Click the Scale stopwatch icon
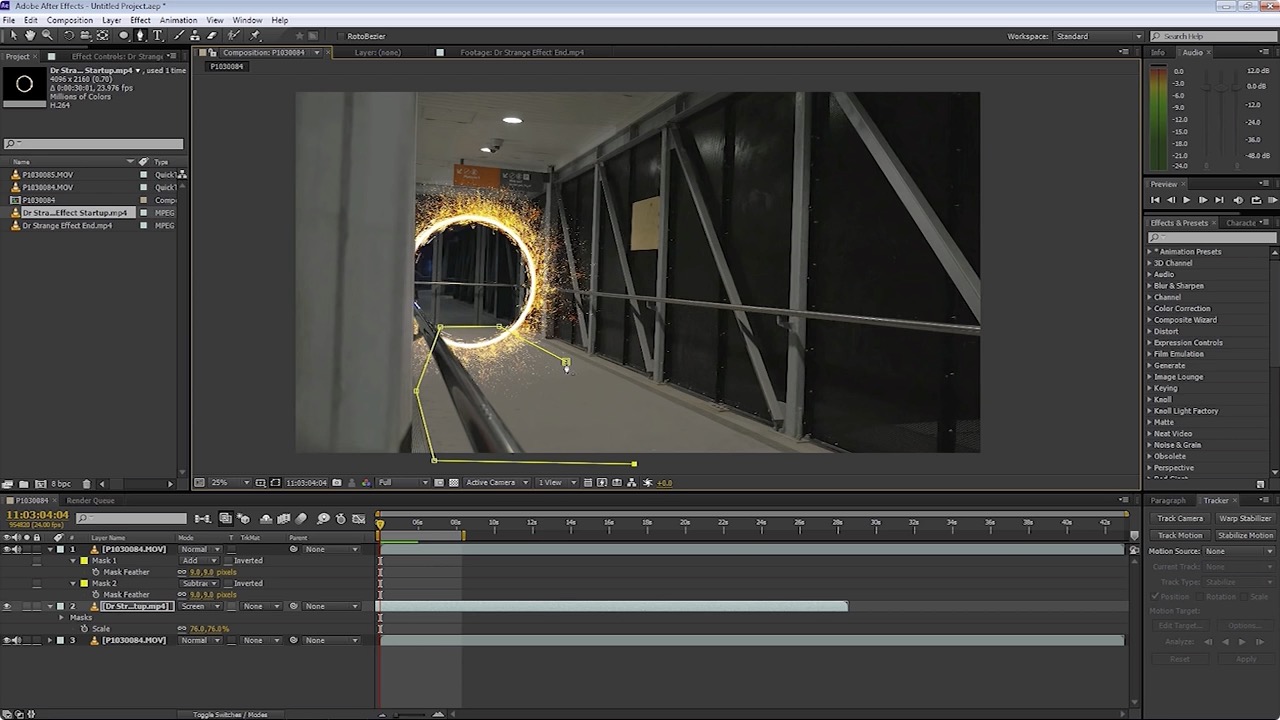1280x720 pixels. (x=85, y=629)
